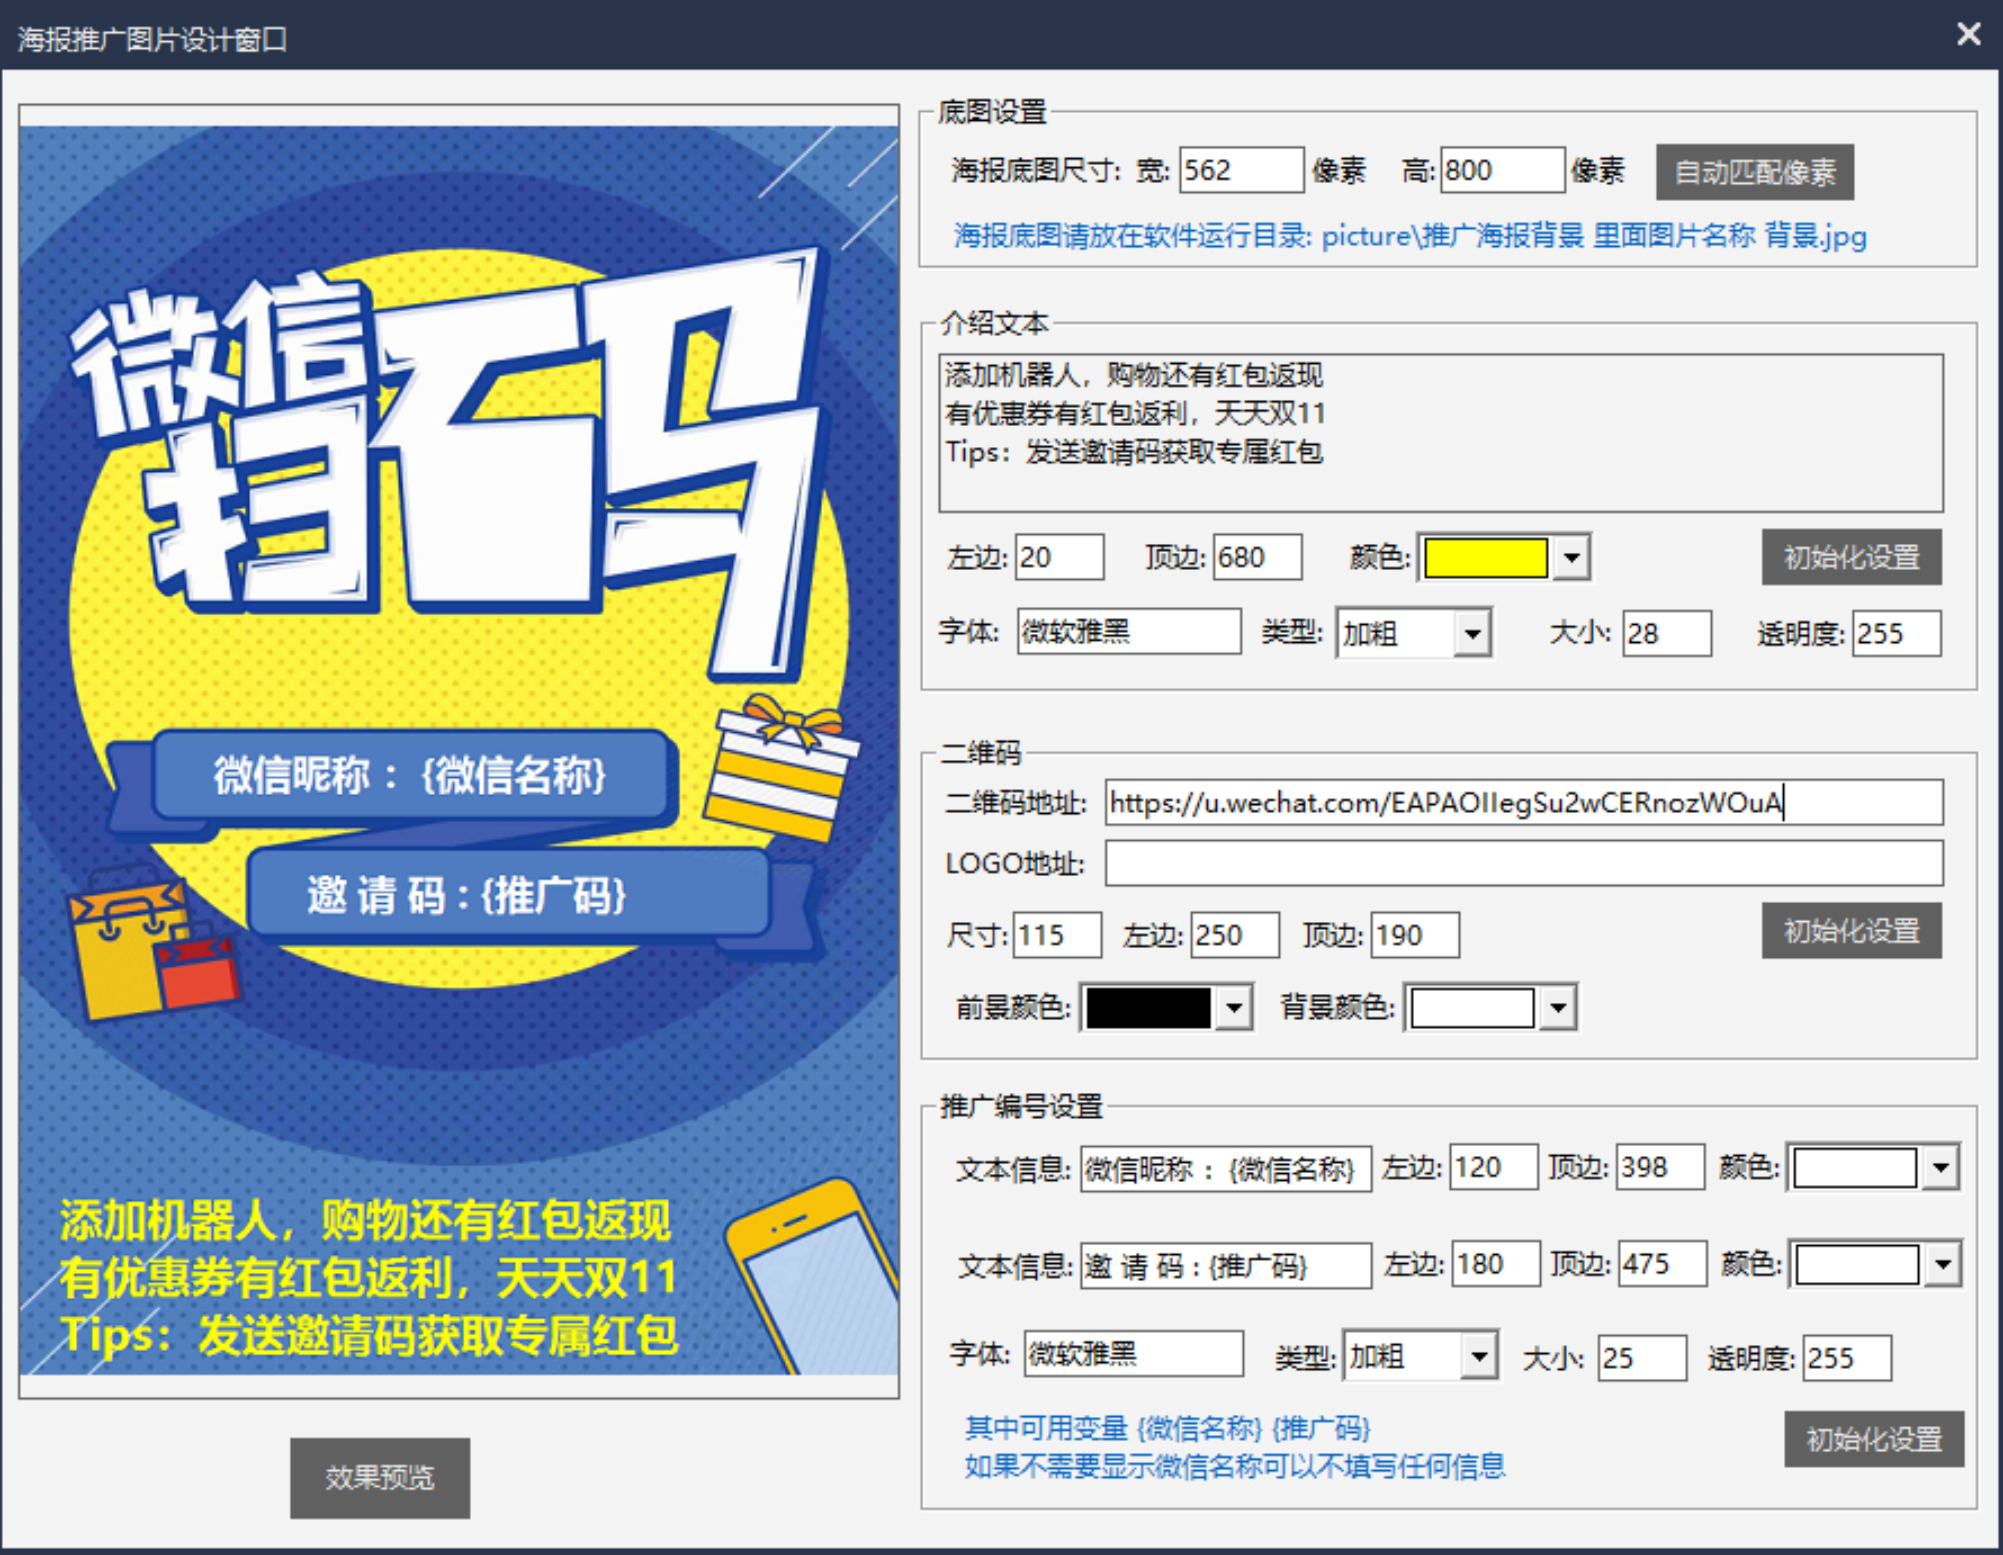This screenshot has height=1555, width=2003.
Task: Edit intro text top margin 680
Action: pyautogui.click(x=1257, y=557)
